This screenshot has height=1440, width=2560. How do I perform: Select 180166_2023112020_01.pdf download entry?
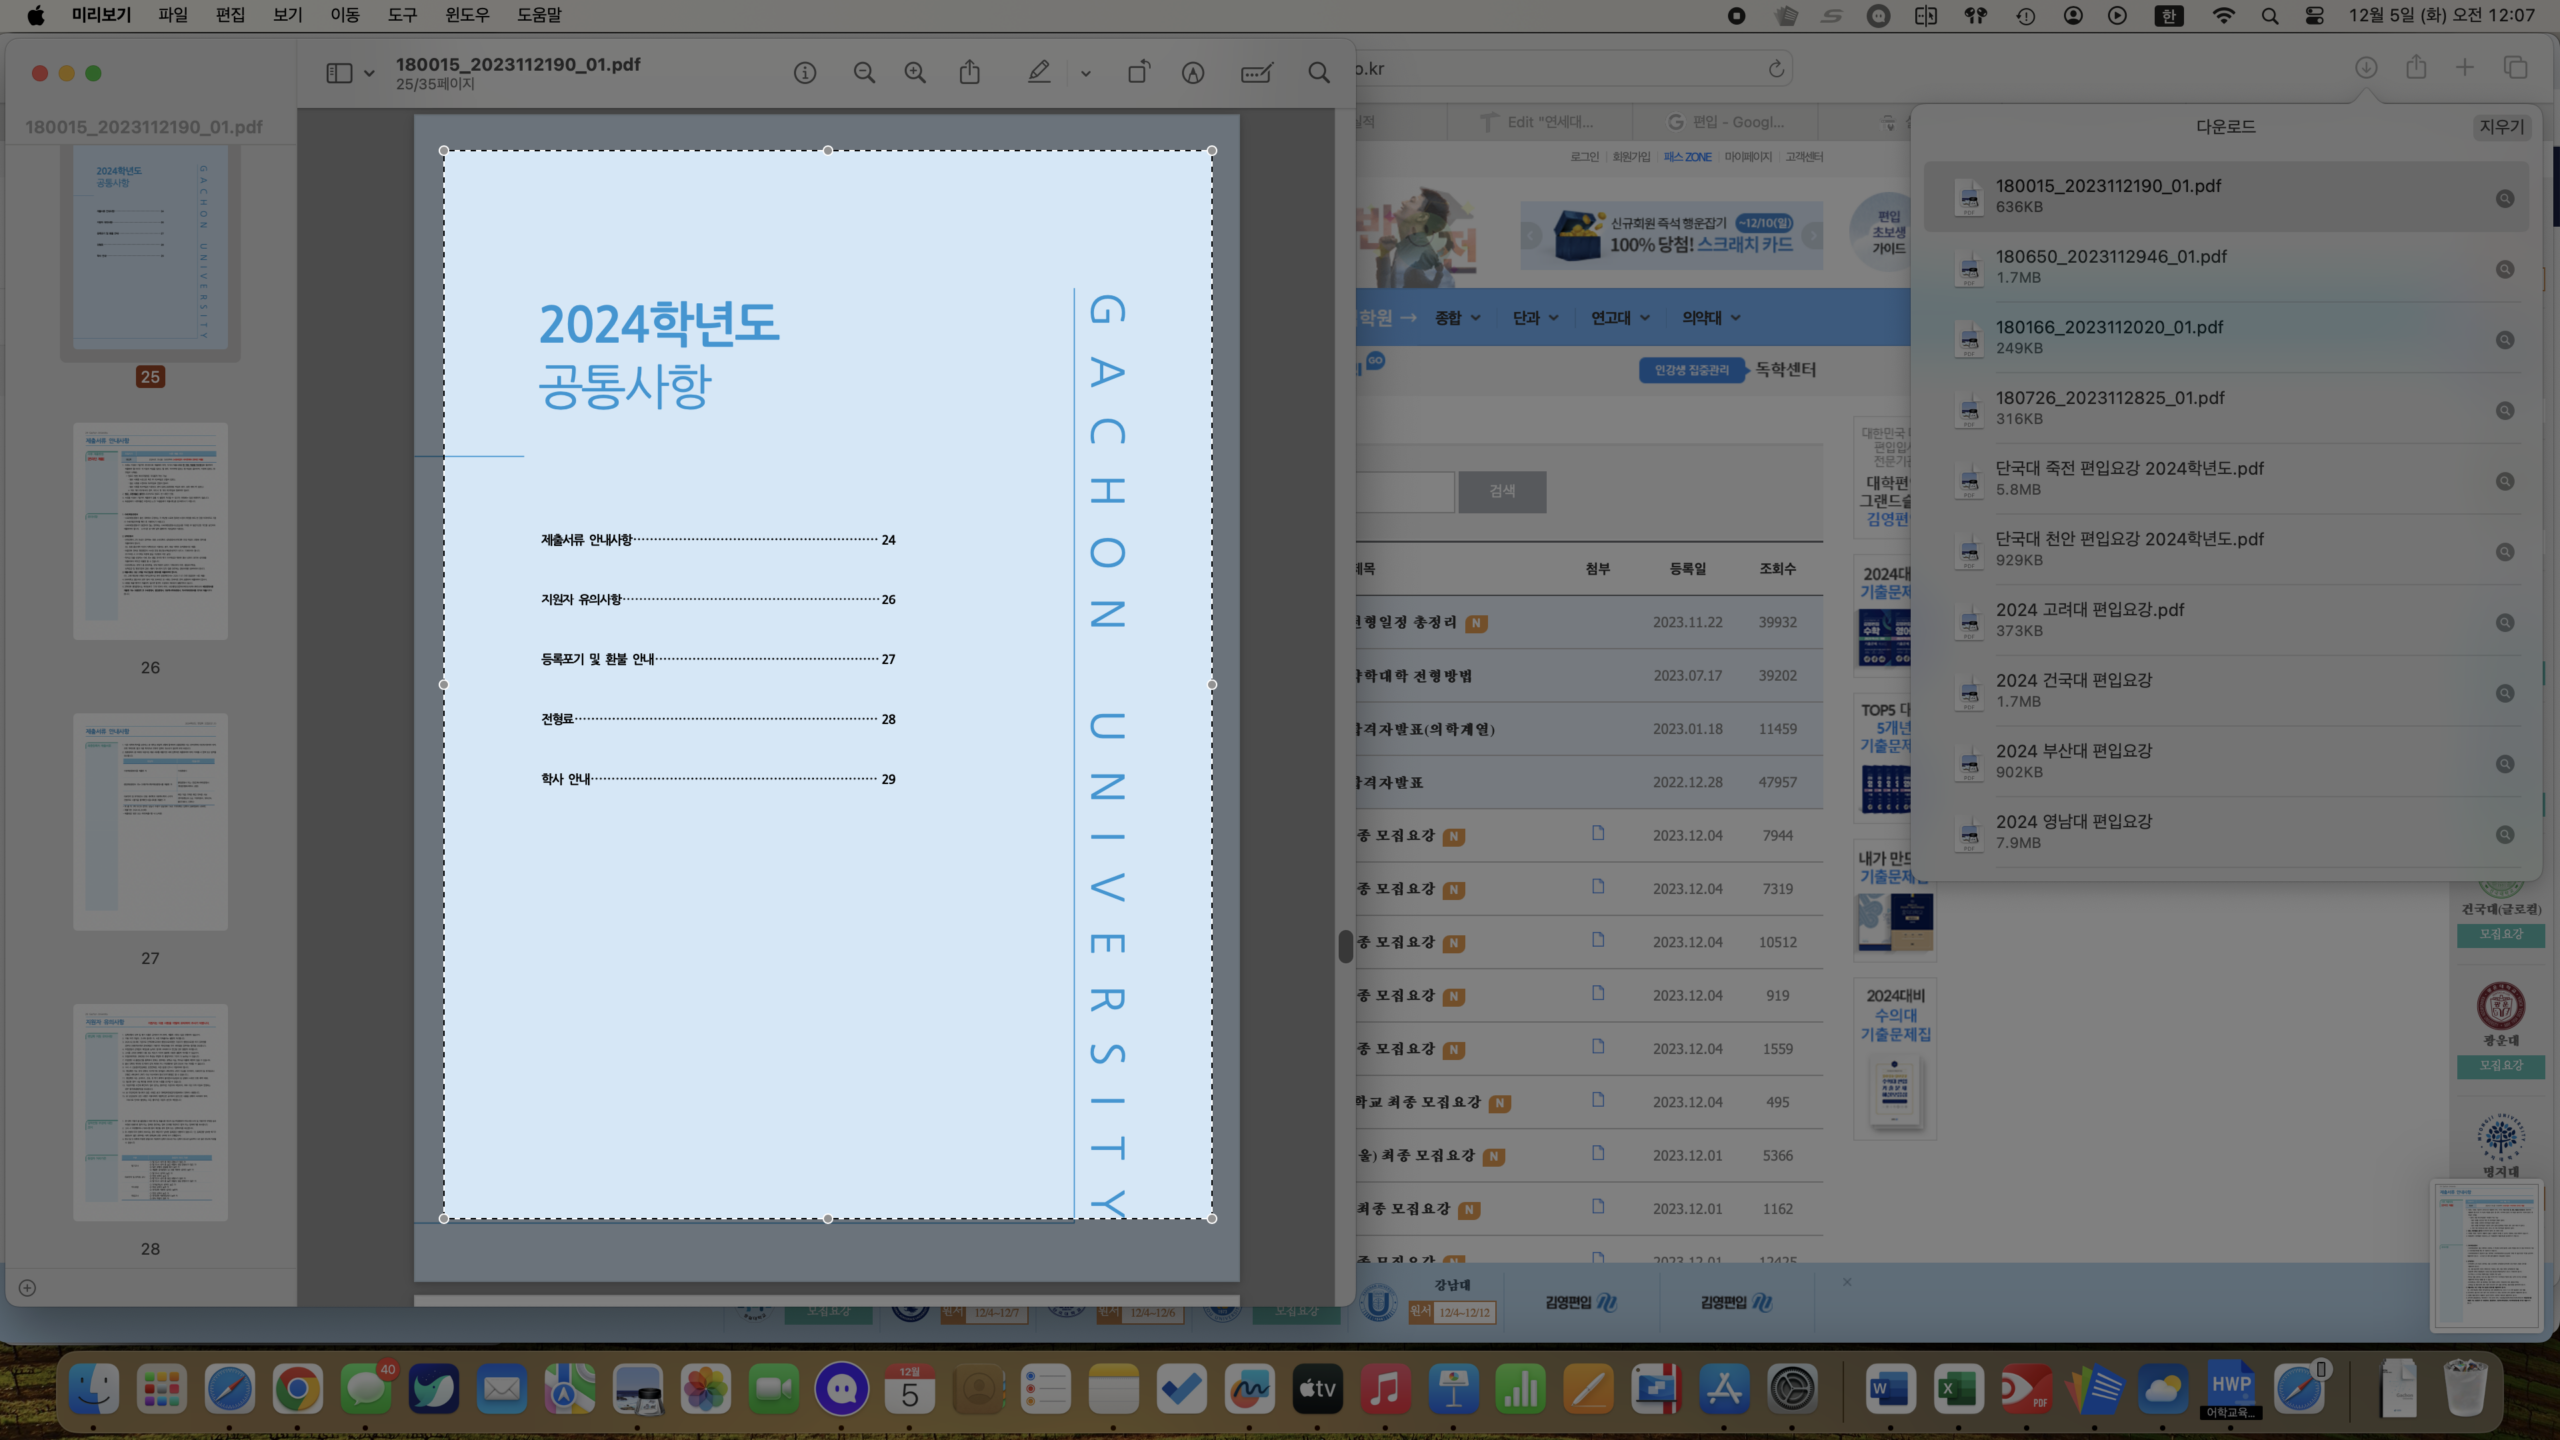2226,338
